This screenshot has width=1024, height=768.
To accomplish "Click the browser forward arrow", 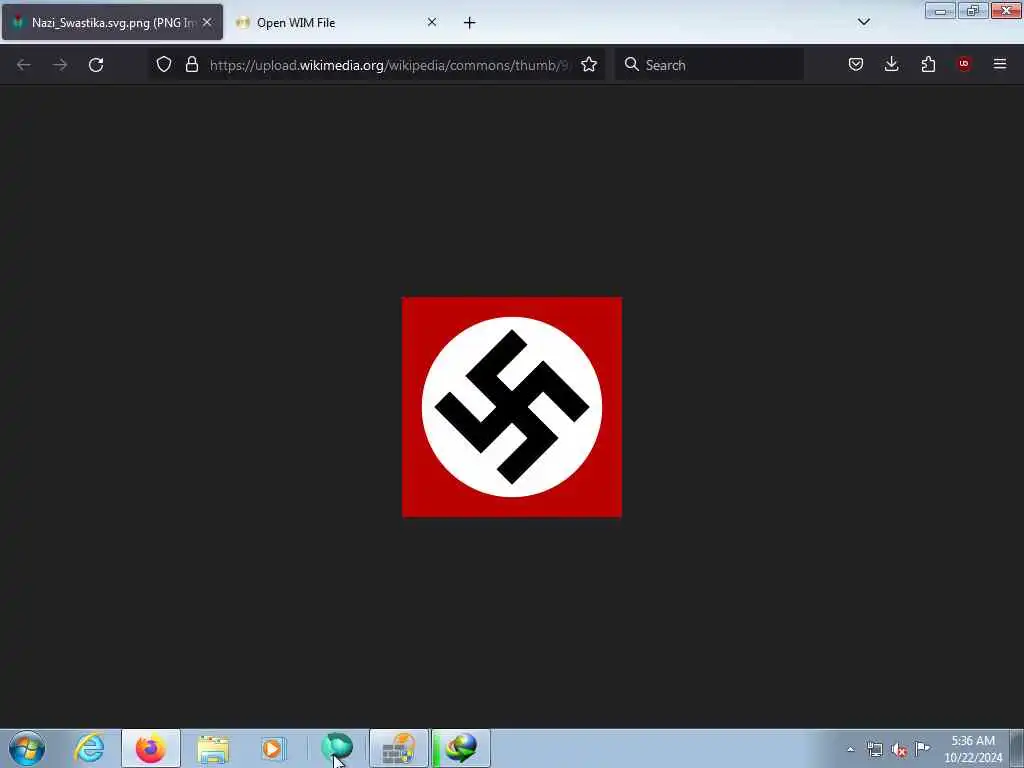I will coord(60,65).
